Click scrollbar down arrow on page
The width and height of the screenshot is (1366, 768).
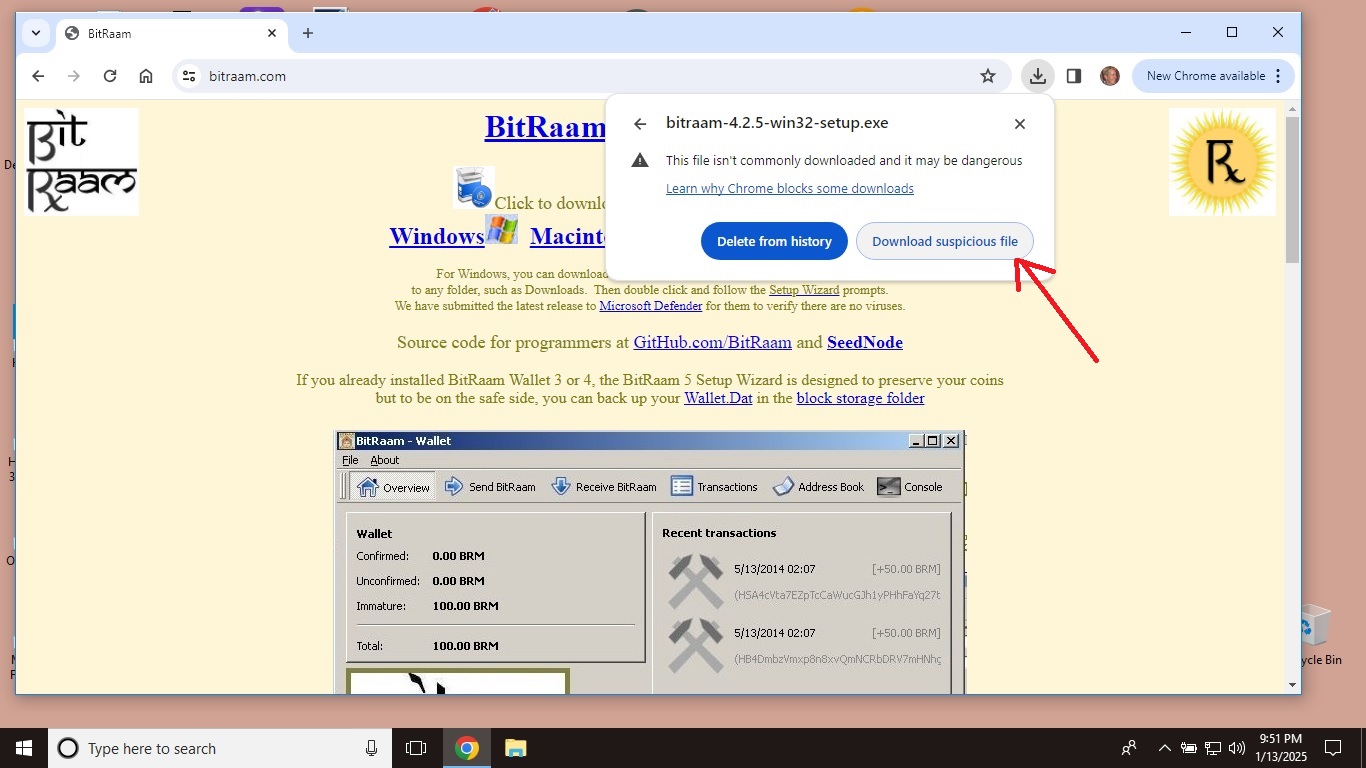click(x=1293, y=685)
